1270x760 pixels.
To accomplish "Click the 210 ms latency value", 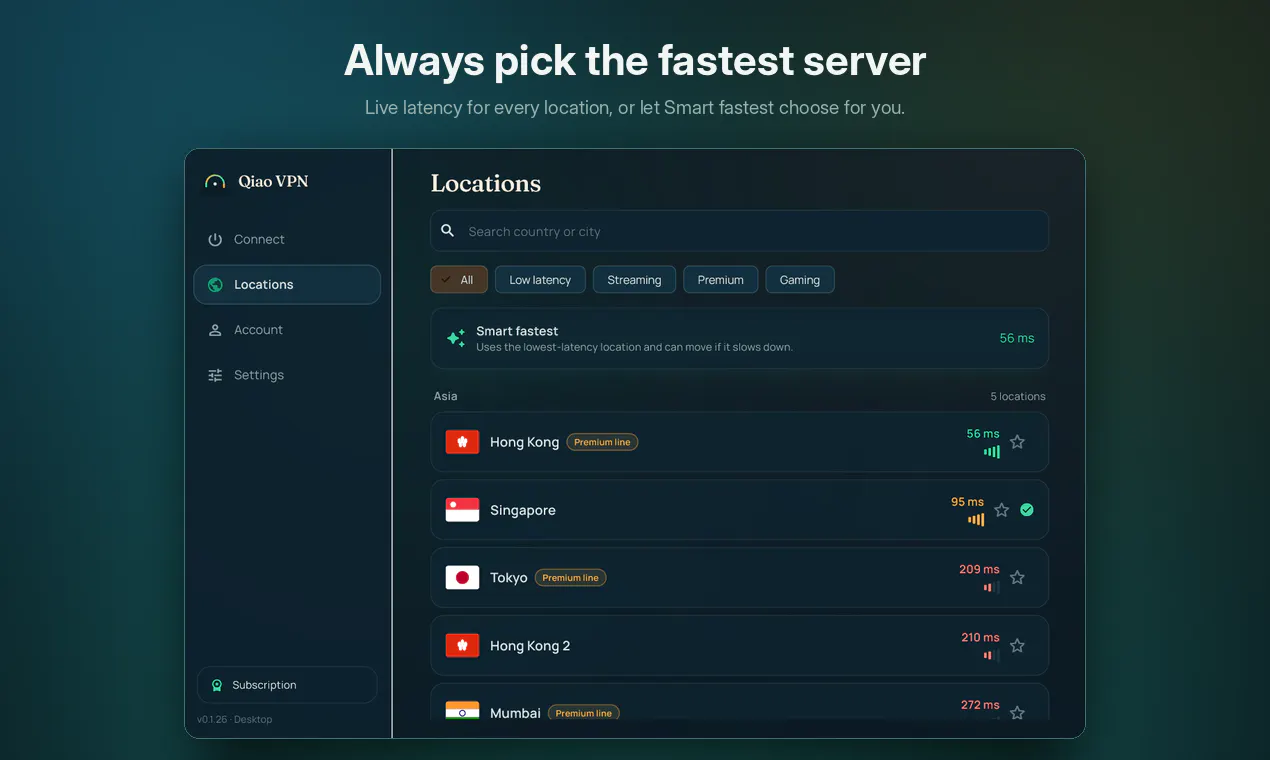I will (980, 637).
